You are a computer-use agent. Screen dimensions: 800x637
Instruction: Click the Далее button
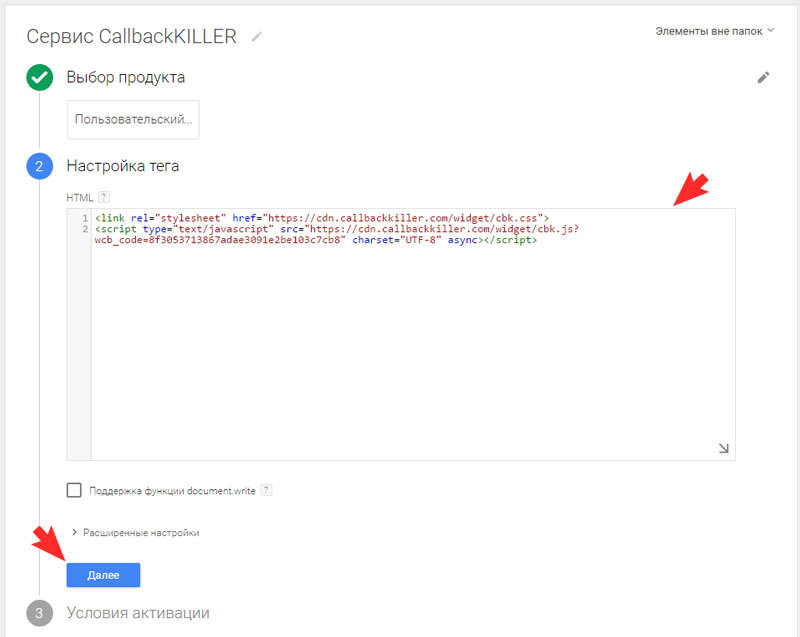103,575
